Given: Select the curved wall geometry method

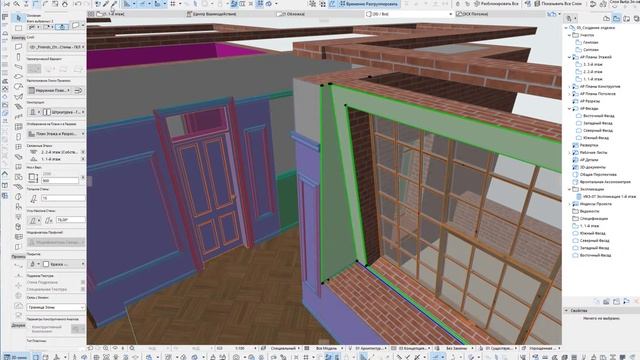Looking at the screenshot, I should click(49, 69).
